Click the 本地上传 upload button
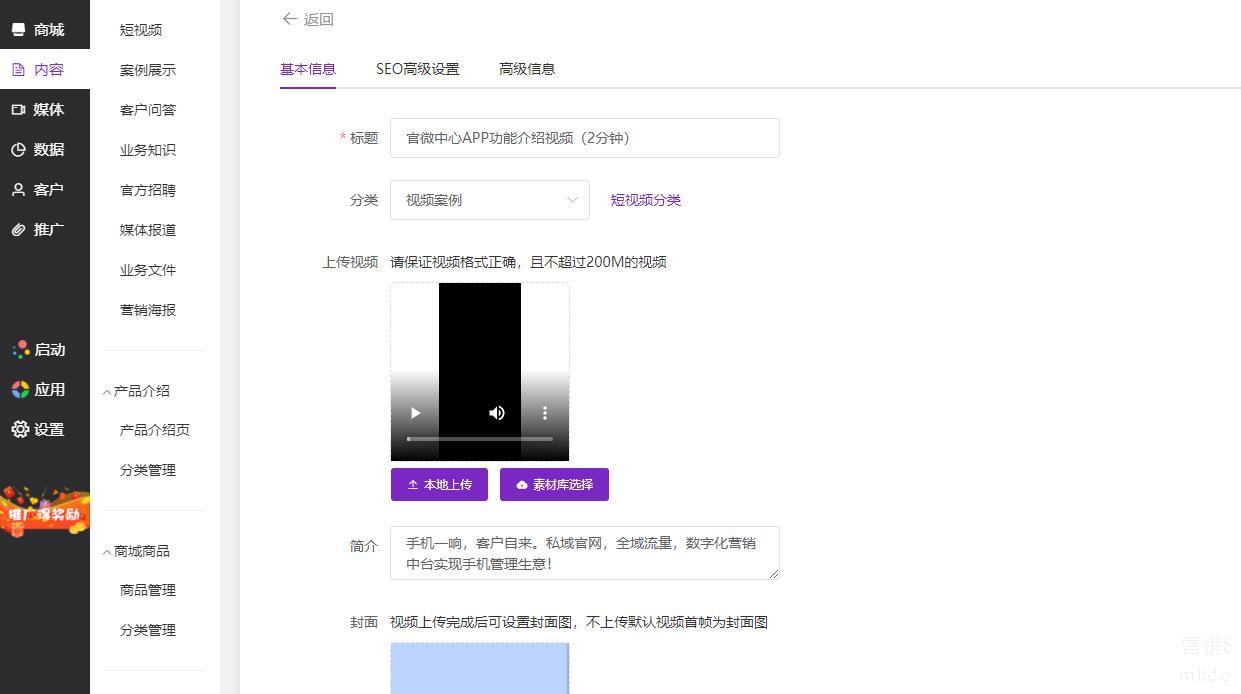The height and width of the screenshot is (694, 1241). tap(439, 485)
